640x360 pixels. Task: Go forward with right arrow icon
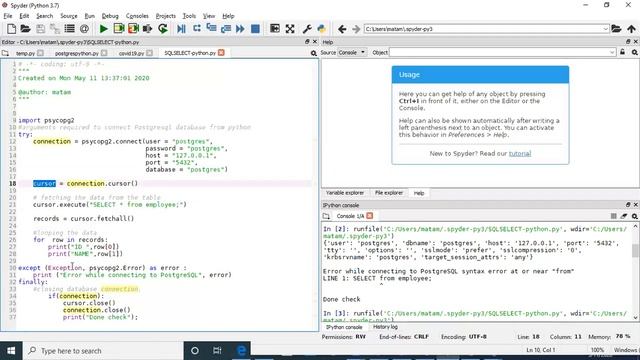pos(356,29)
